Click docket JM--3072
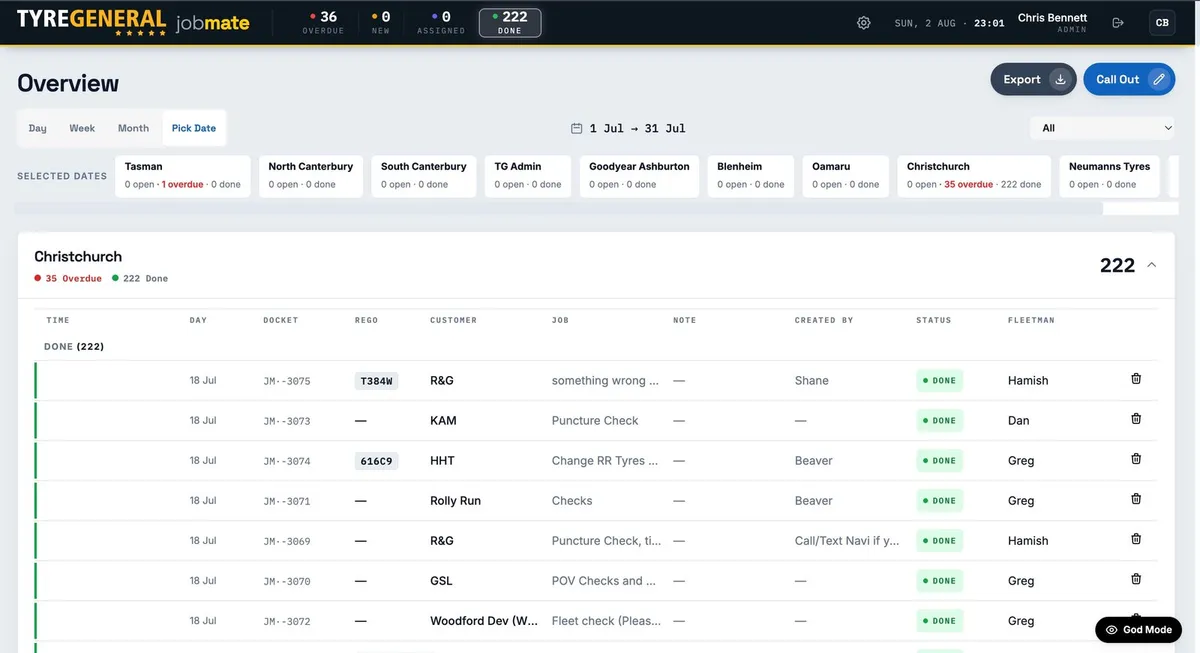This screenshot has height=653, width=1200. click(x=287, y=621)
